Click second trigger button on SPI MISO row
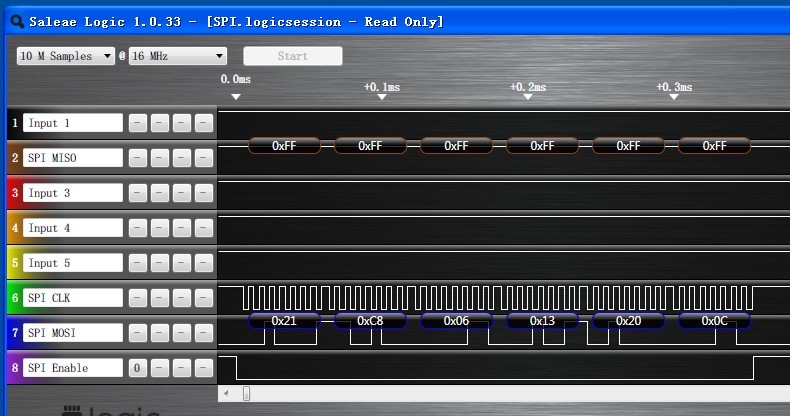Screen dimensions: 790x416 (x=160, y=158)
